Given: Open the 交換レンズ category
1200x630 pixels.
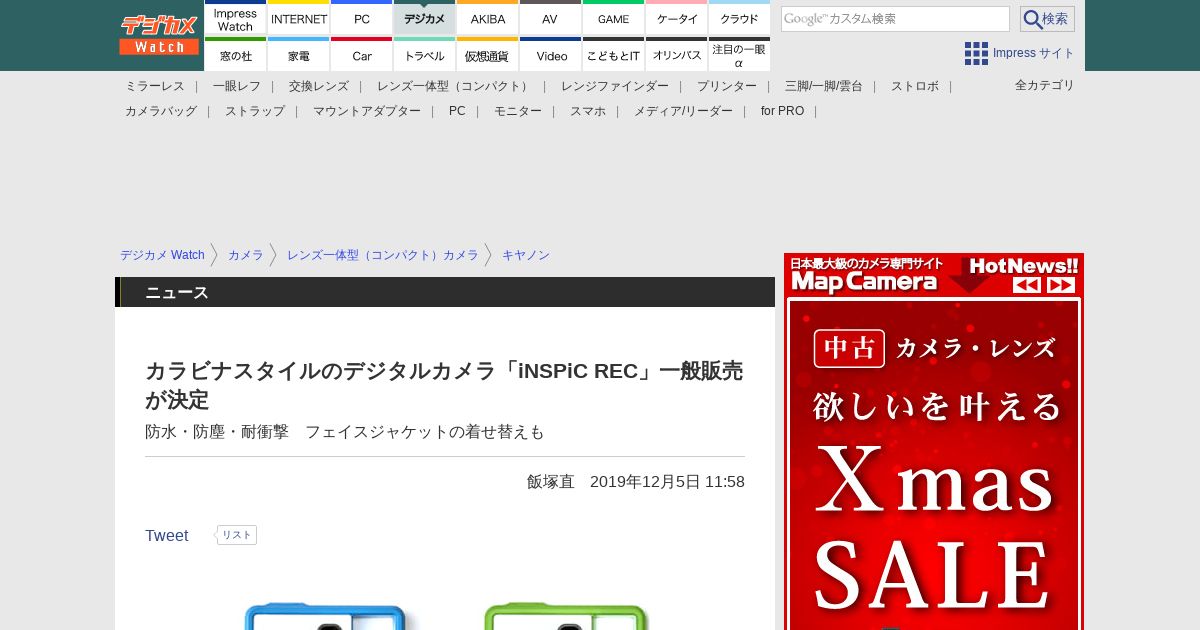Looking at the screenshot, I should [x=319, y=86].
